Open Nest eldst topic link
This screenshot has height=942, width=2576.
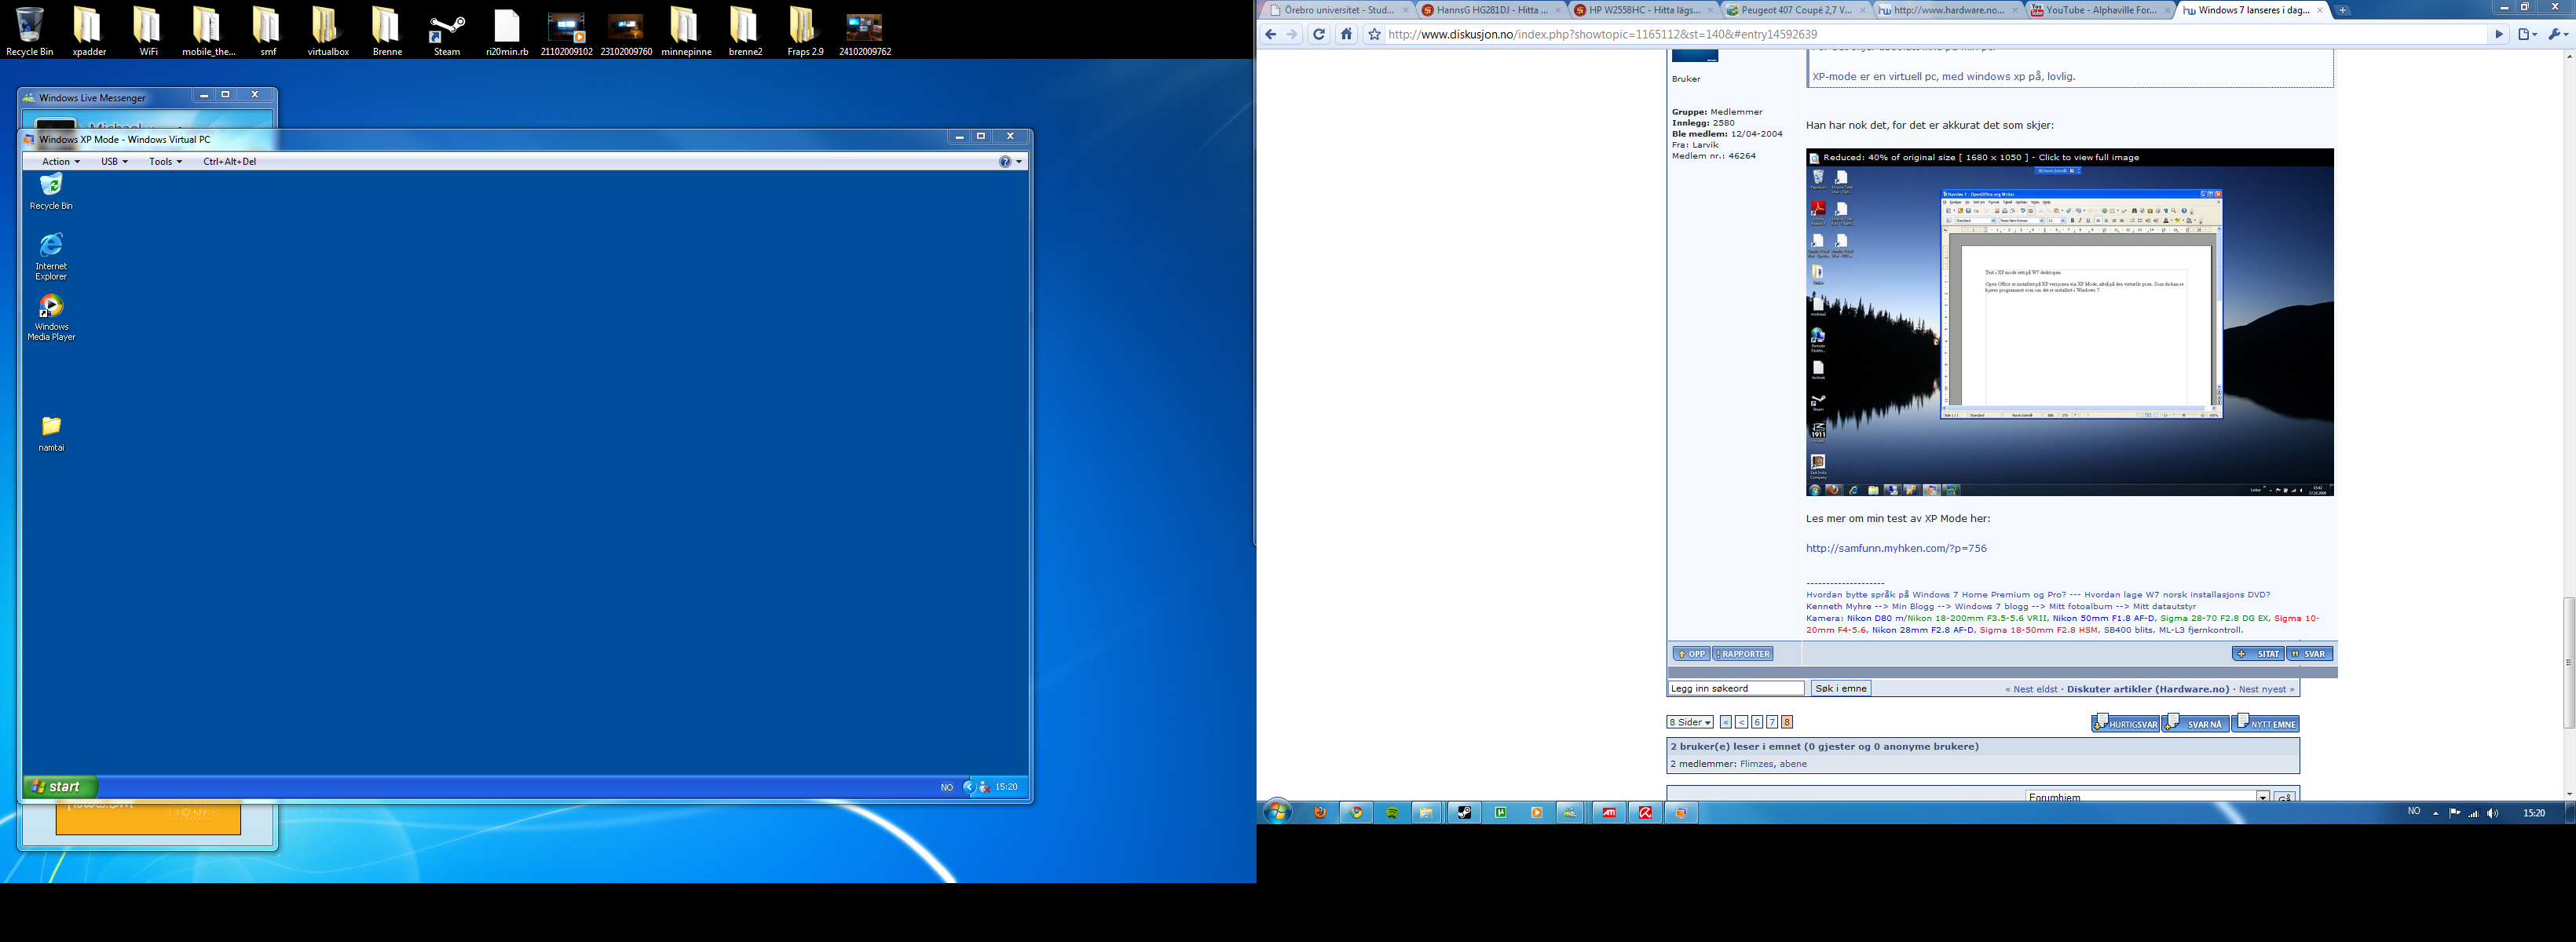click(2035, 689)
